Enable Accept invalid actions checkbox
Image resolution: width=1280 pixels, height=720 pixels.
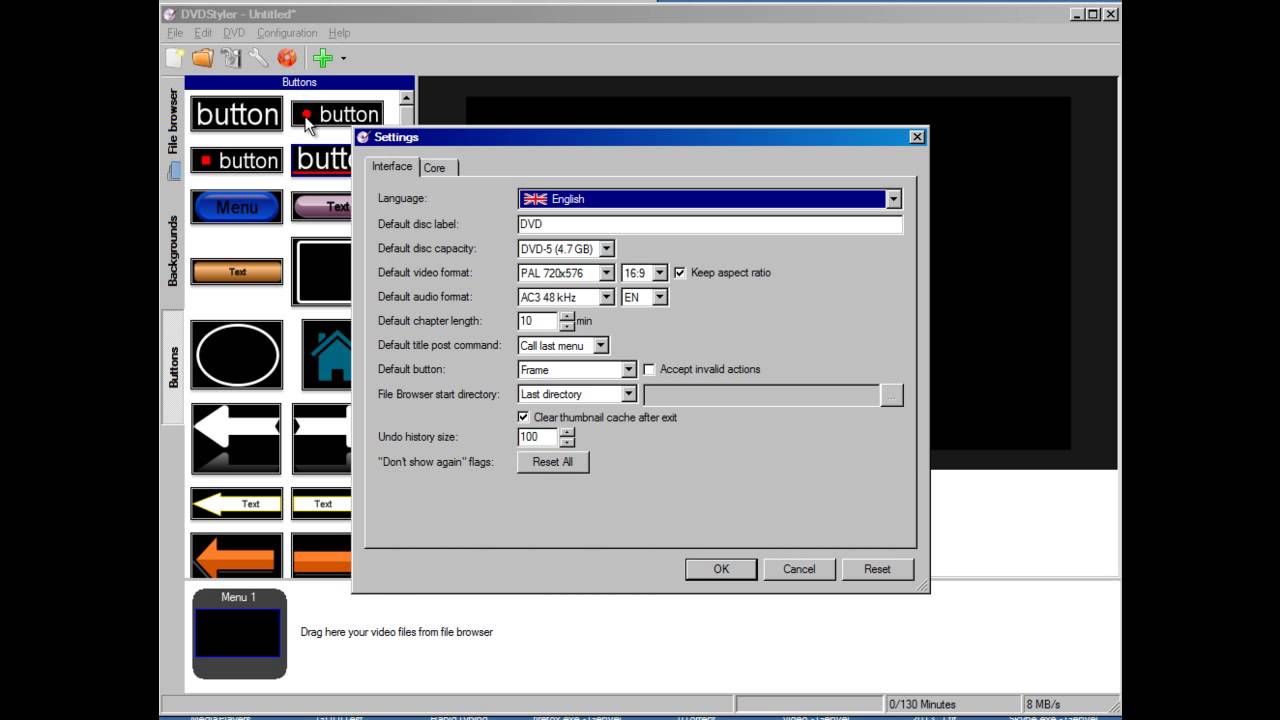click(649, 369)
